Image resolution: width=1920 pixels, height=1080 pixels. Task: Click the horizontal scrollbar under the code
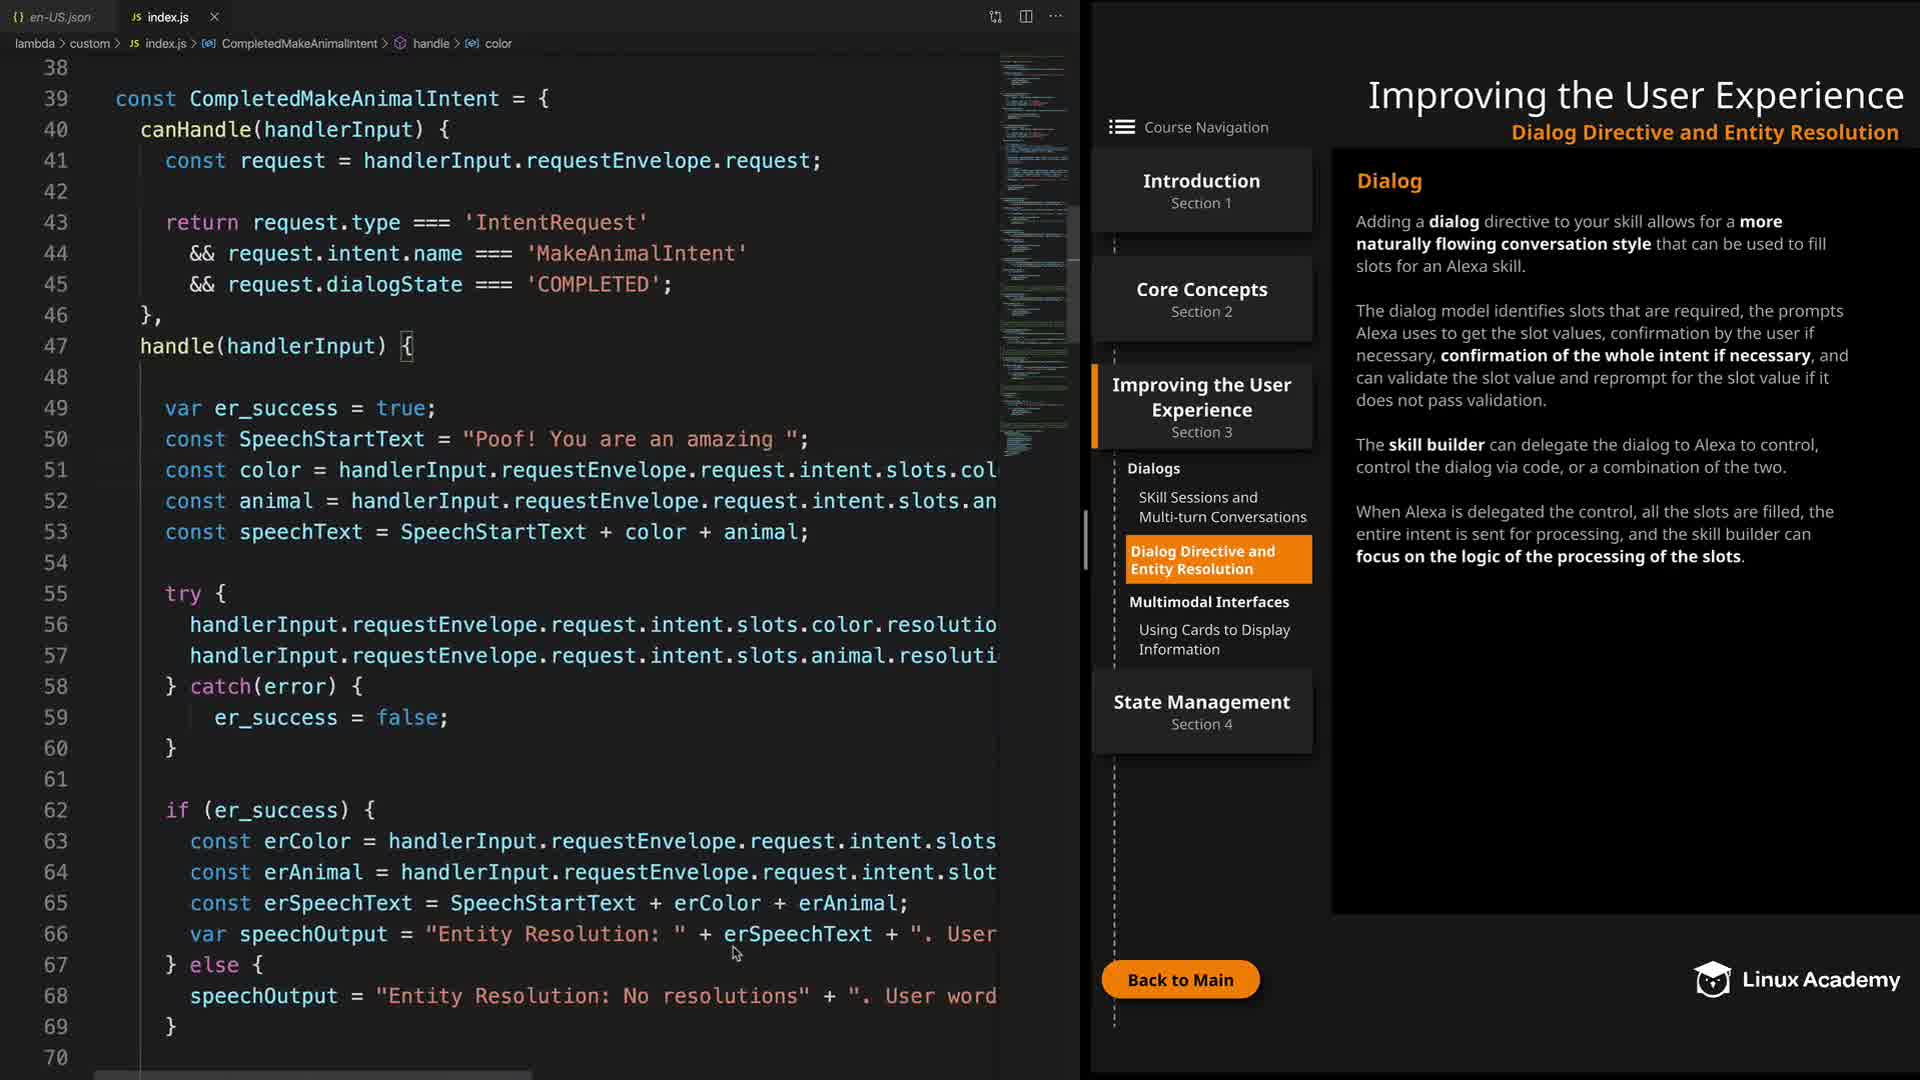[x=312, y=1075]
